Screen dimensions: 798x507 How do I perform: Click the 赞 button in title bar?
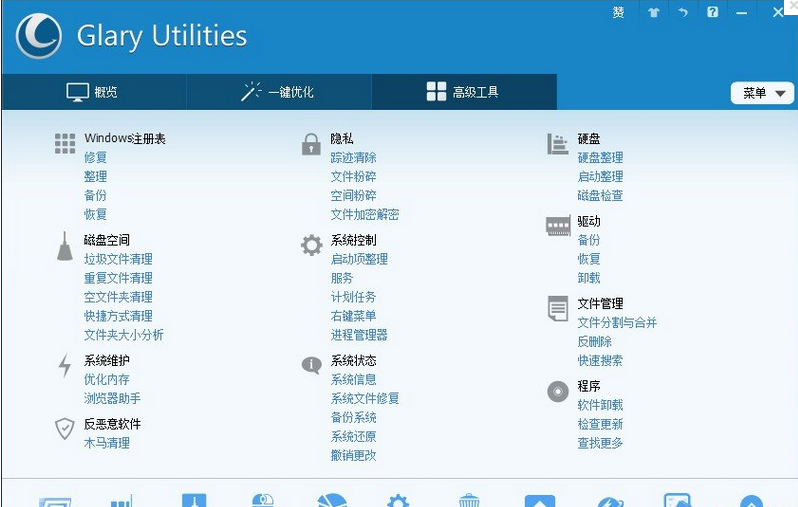[618, 13]
